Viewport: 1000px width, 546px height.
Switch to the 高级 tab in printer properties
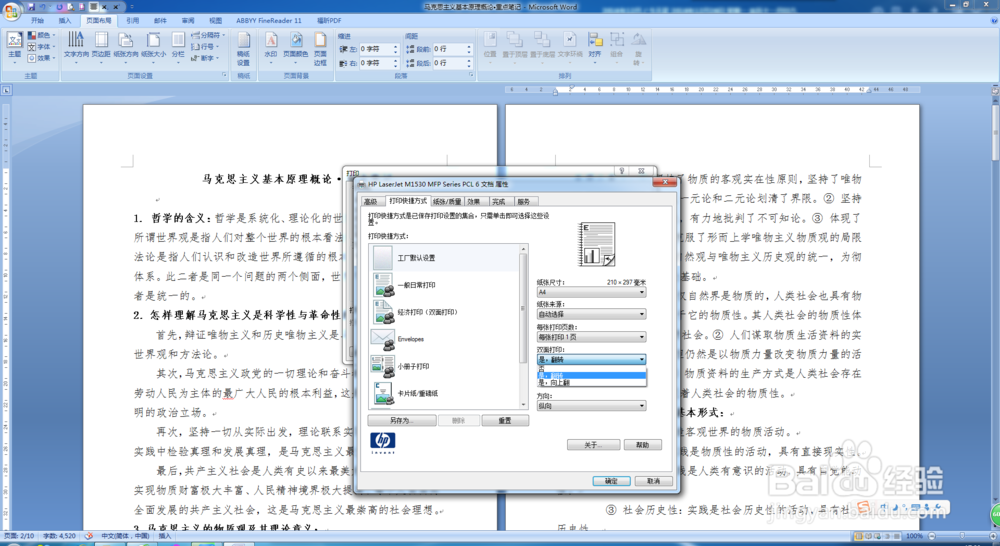[x=371, y=202]
